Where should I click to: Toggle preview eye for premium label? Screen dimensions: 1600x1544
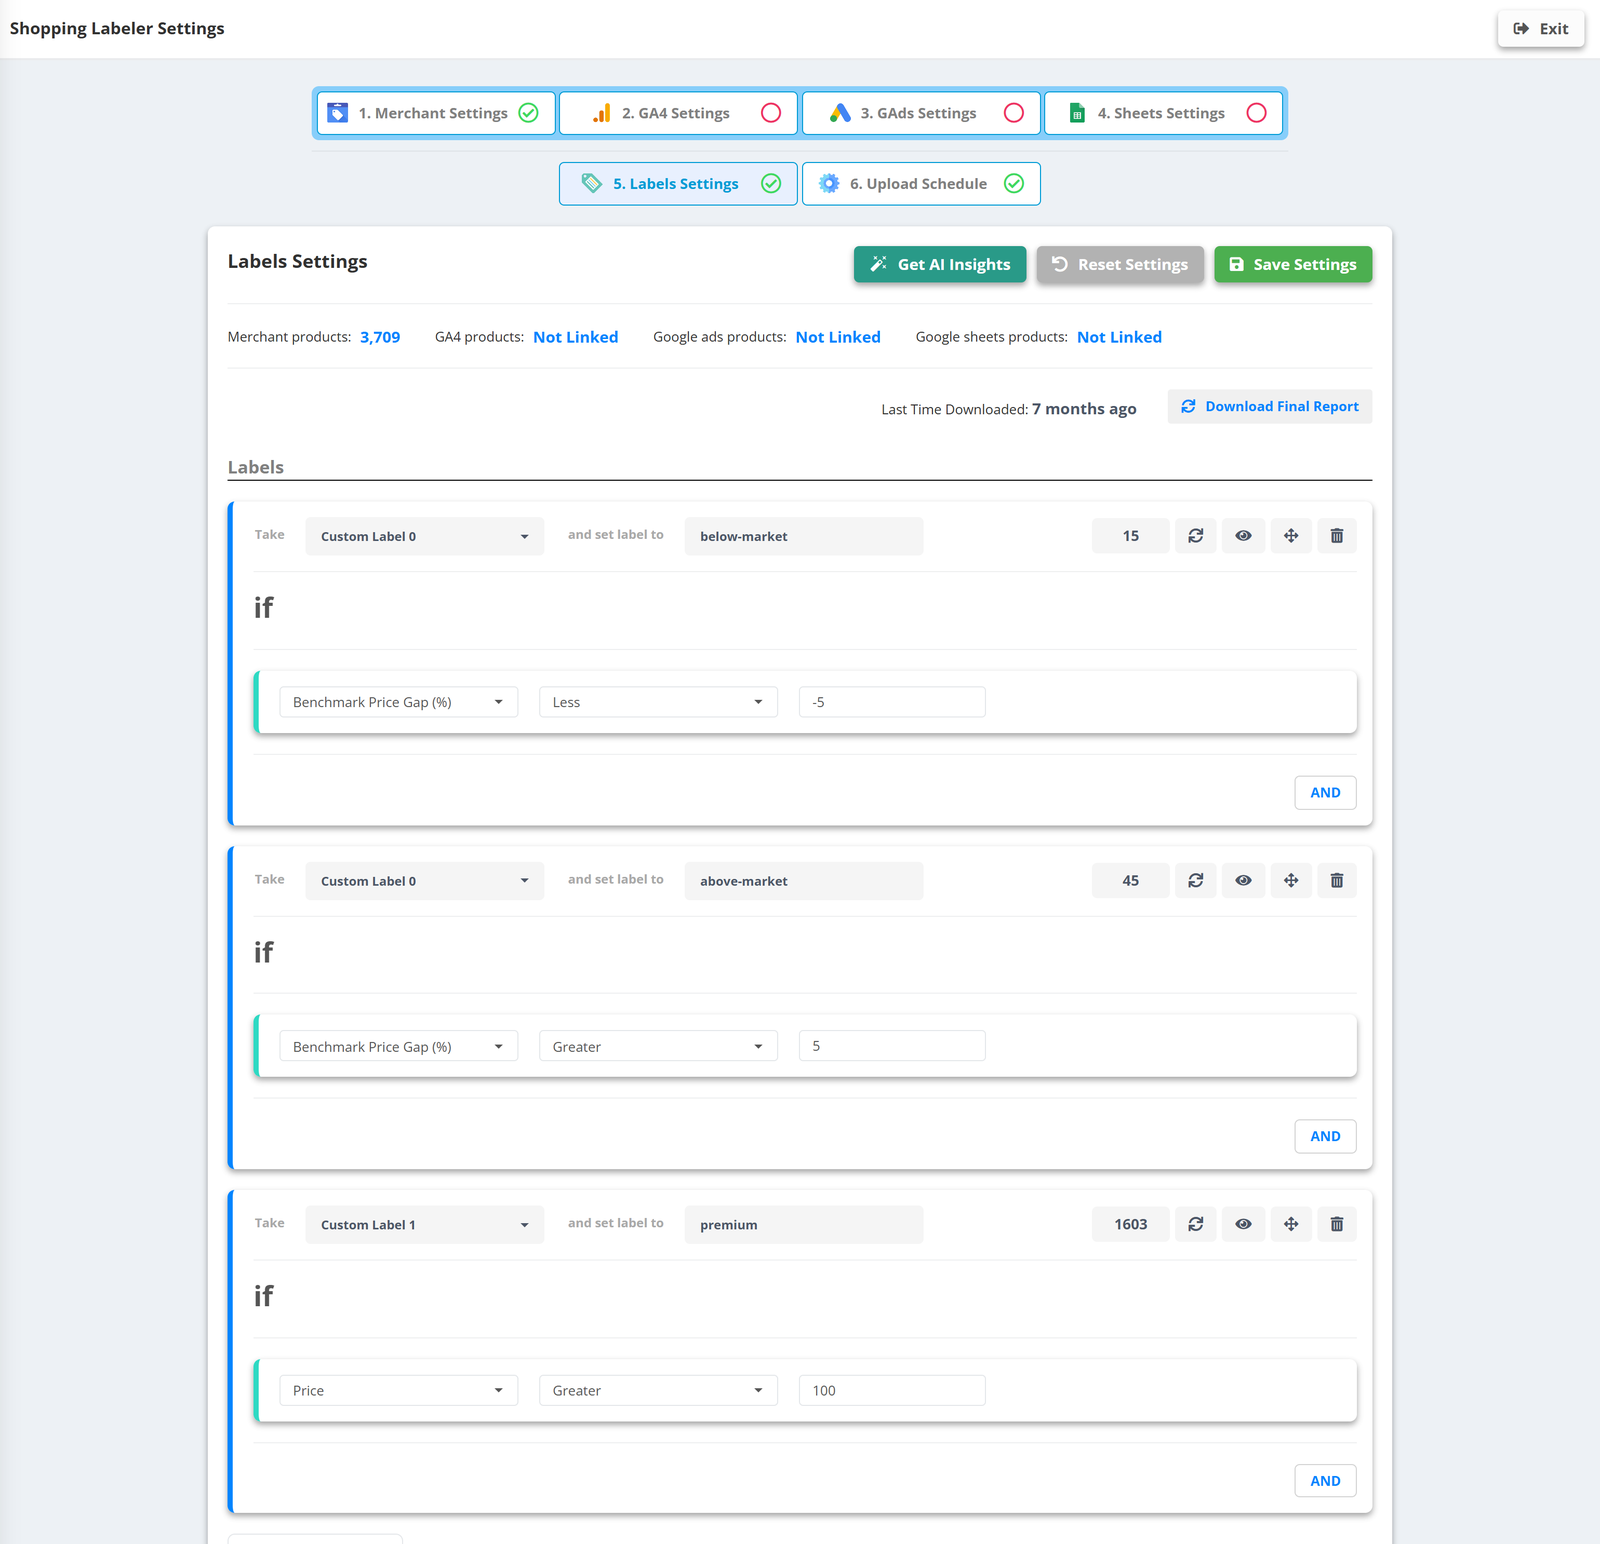(x=1243, y=1224)
